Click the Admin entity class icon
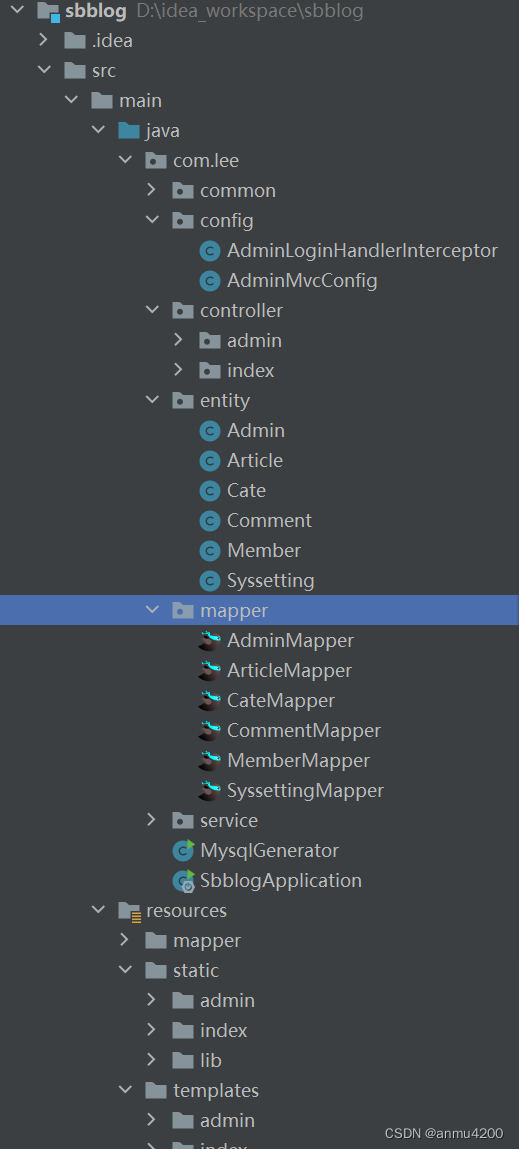Screen dimensions: 519x1149 [210, 431]
